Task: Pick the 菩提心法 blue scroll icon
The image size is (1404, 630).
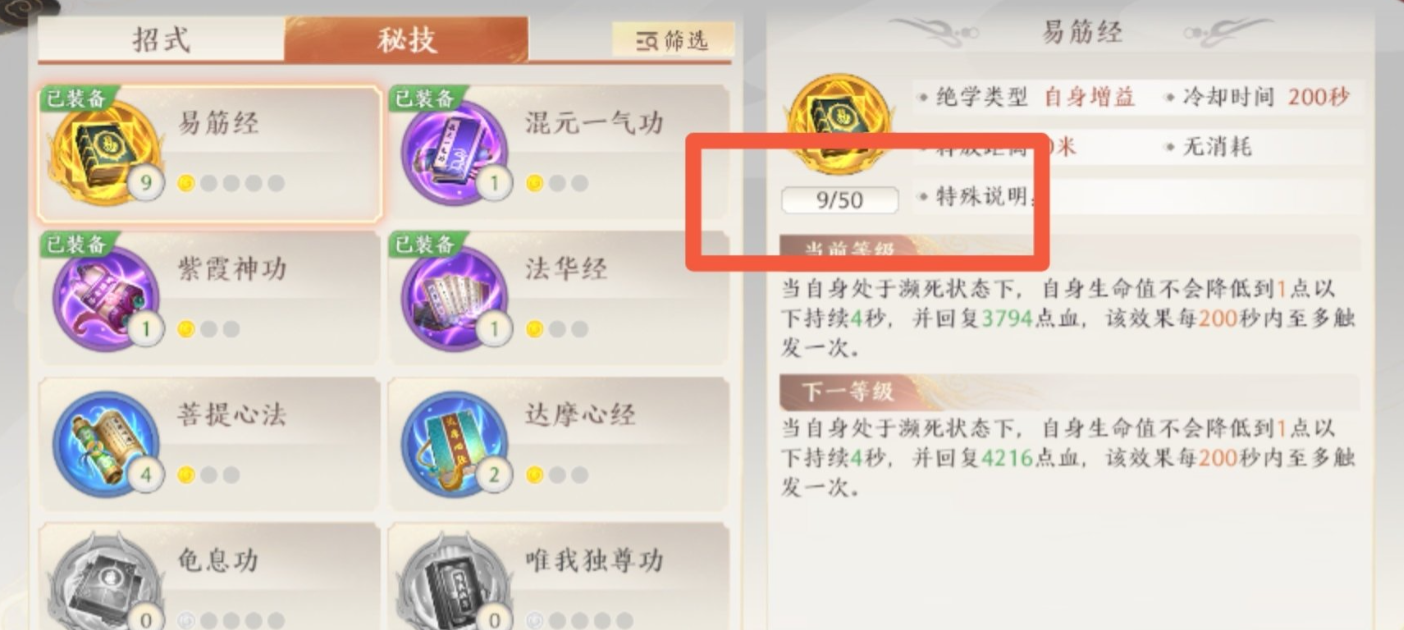Action: coord(106,444)
